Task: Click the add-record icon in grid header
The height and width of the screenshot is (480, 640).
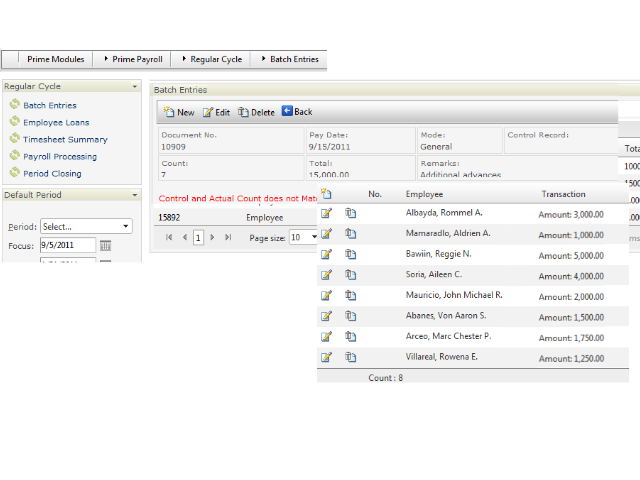Action: [x=326, y=194]
